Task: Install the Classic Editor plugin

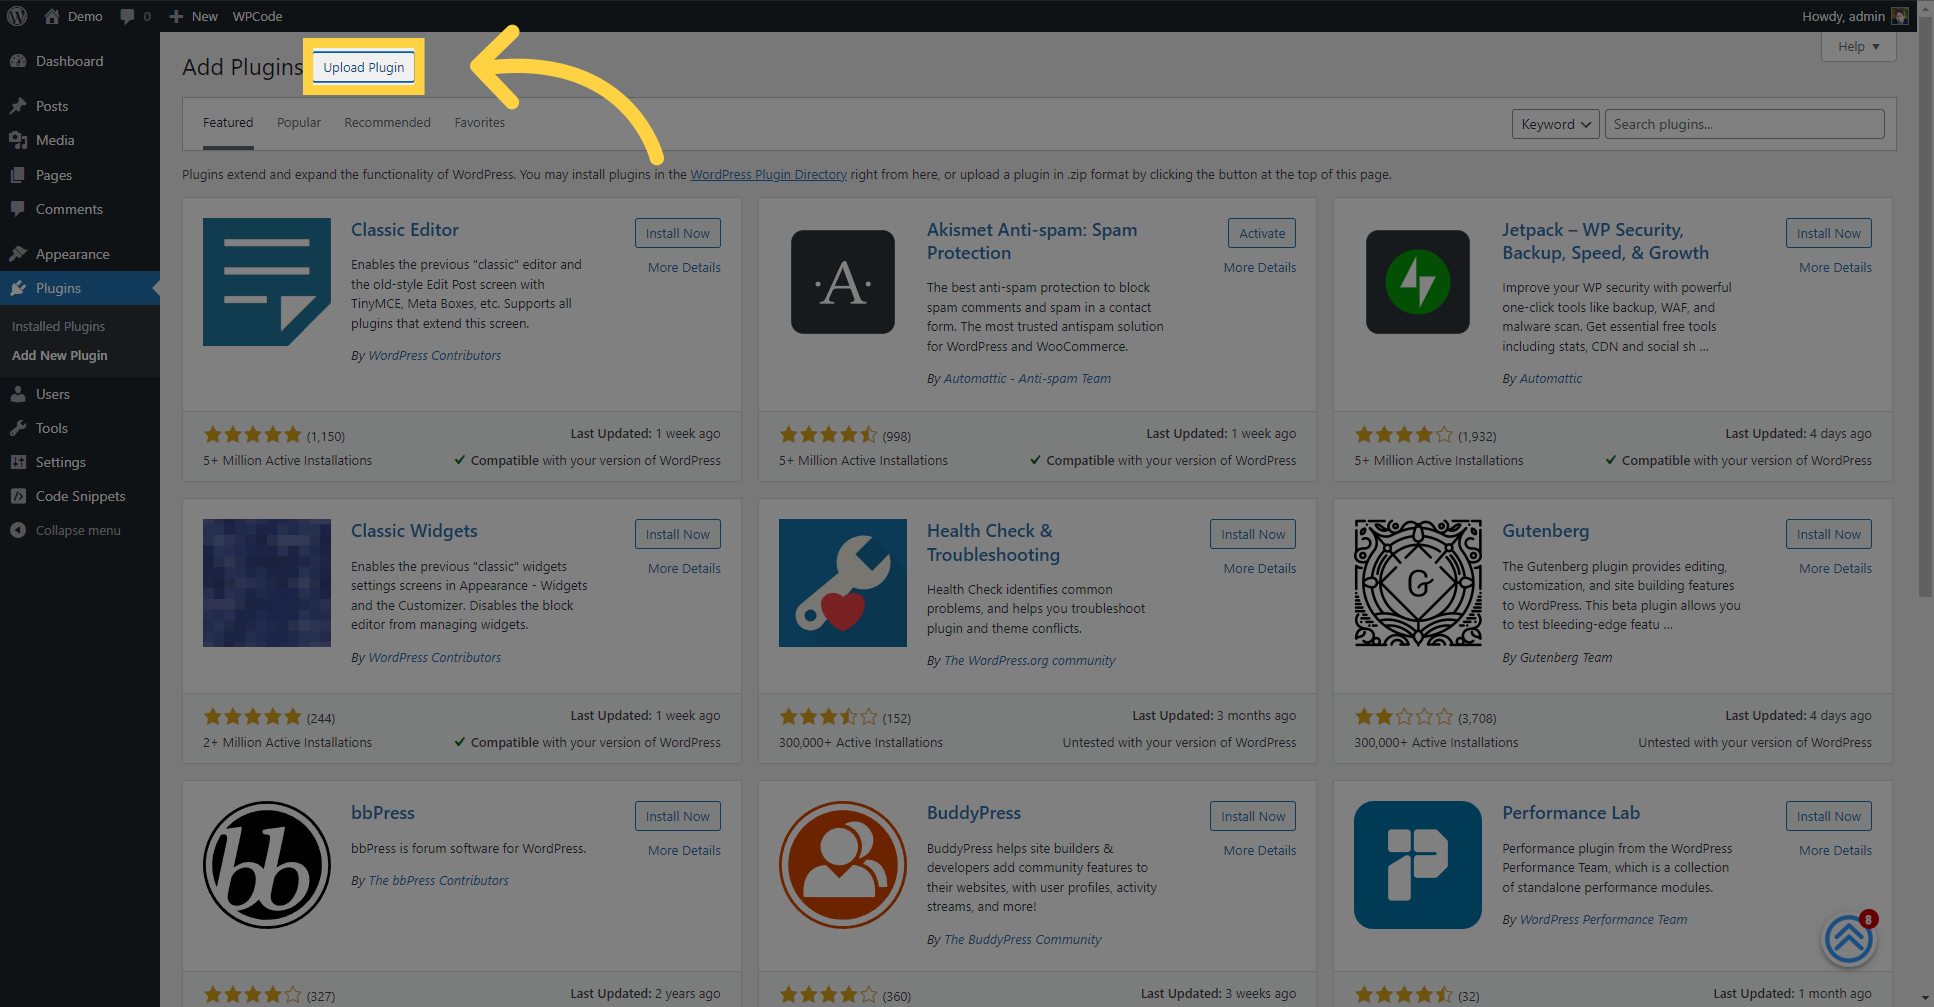Action: point(677,233)
